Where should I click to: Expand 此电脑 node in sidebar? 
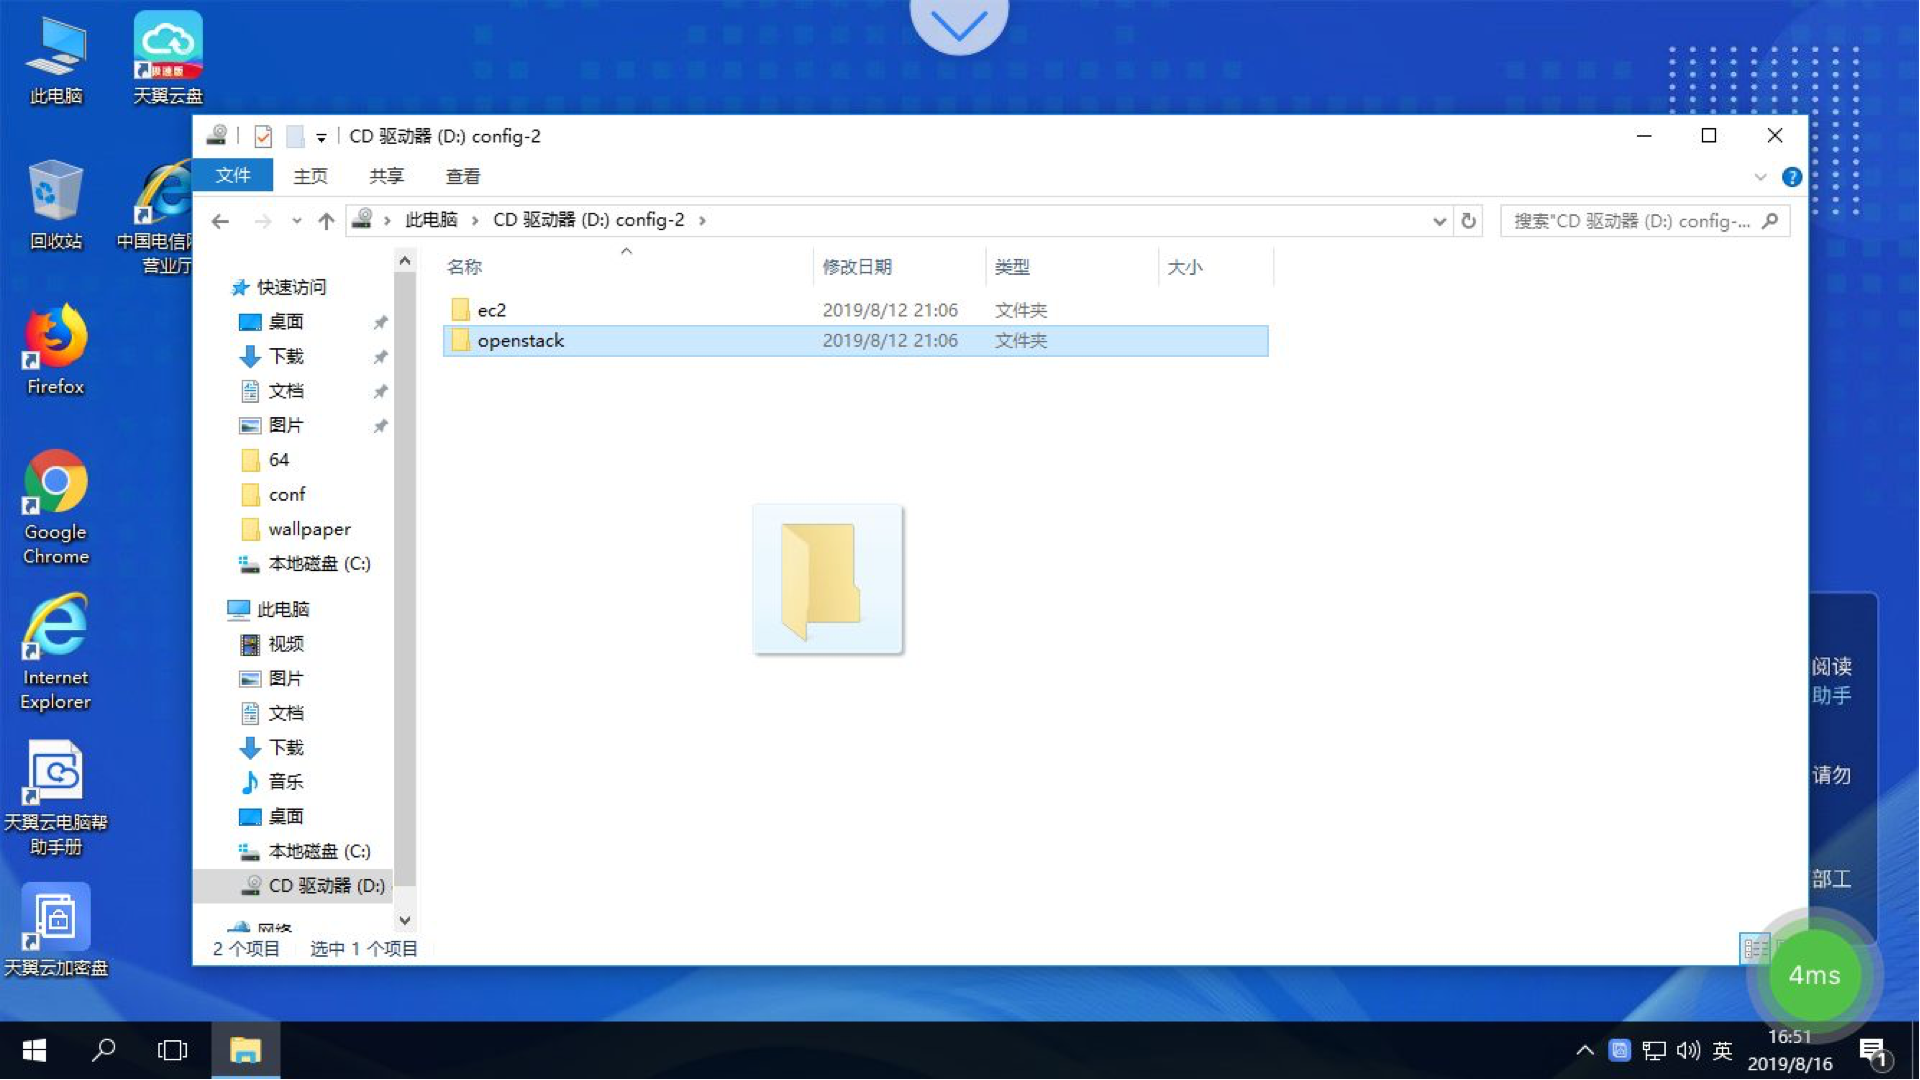tap(214, 609)
